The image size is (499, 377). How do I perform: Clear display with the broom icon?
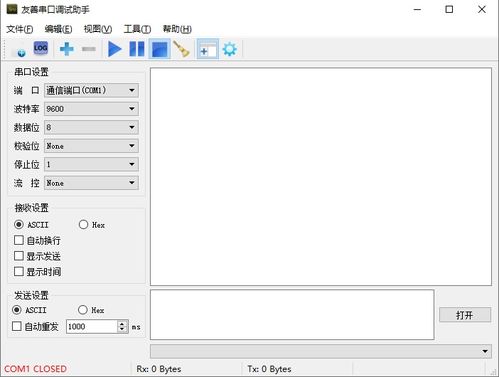[x=182, y=49]
